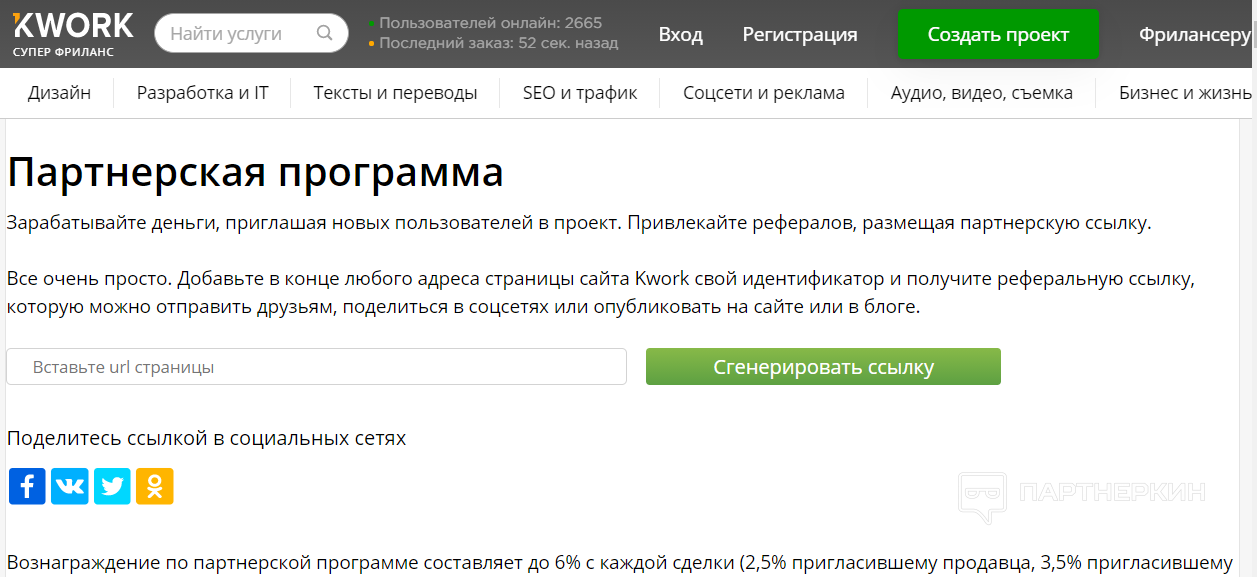1257x577 pixels.
Task: Click the 'Сгенерировать ссылку' button
Action: pyautogui.click(x=823, y=367)
